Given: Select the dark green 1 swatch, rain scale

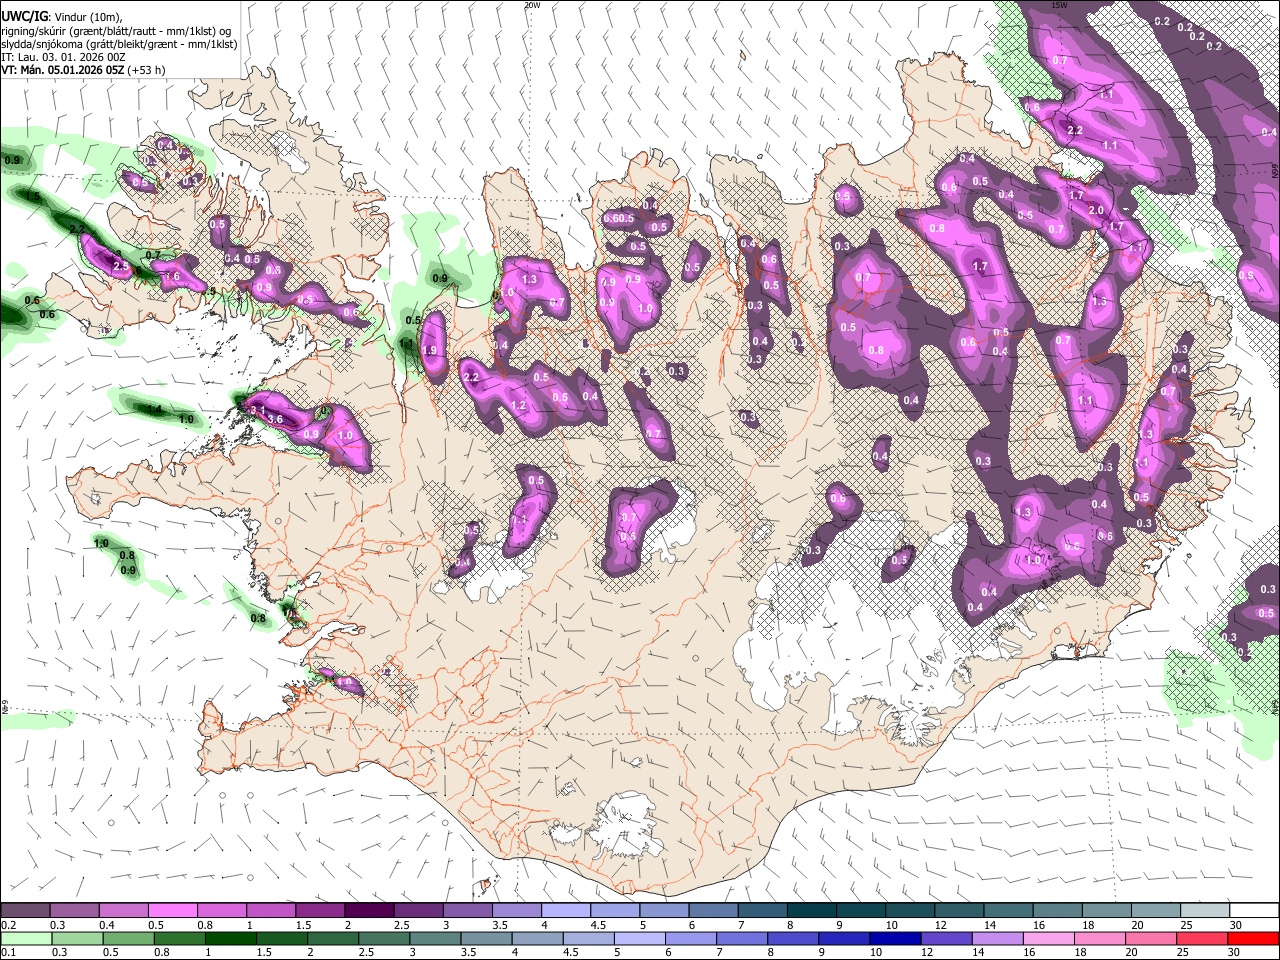Looking at the screenshot, I should click(230, 938).
